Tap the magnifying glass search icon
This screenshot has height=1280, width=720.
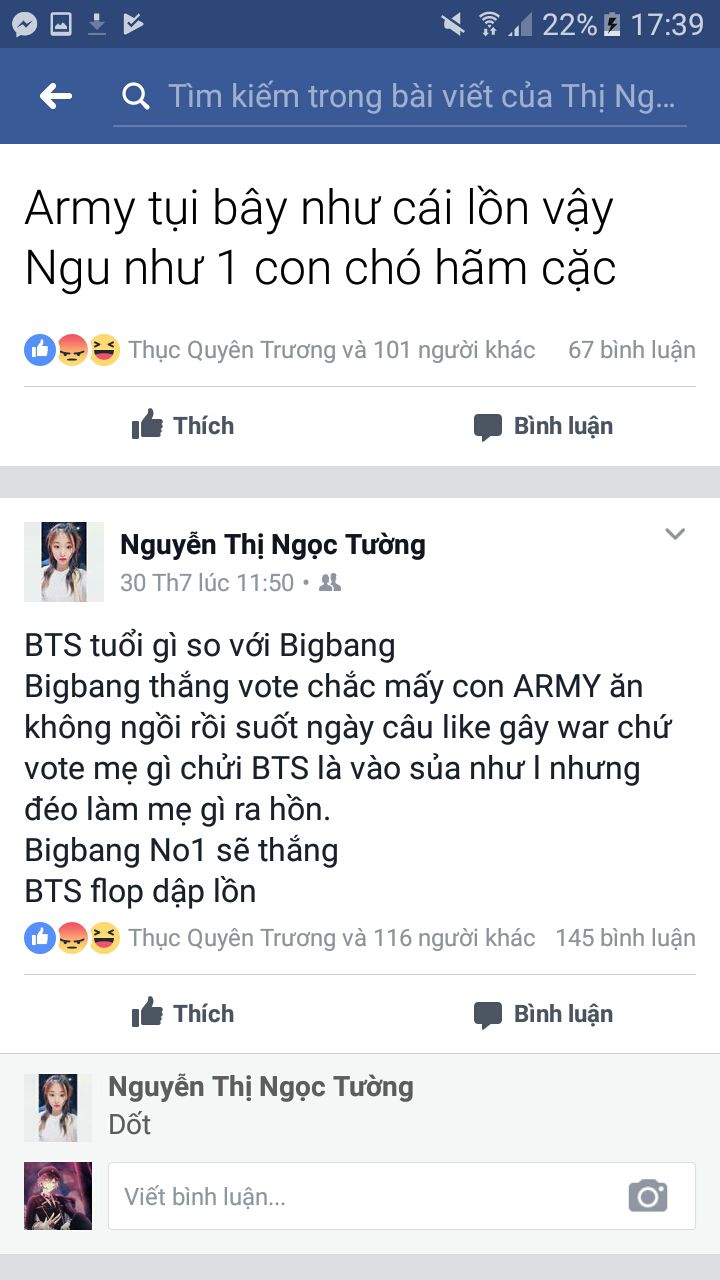135,96
